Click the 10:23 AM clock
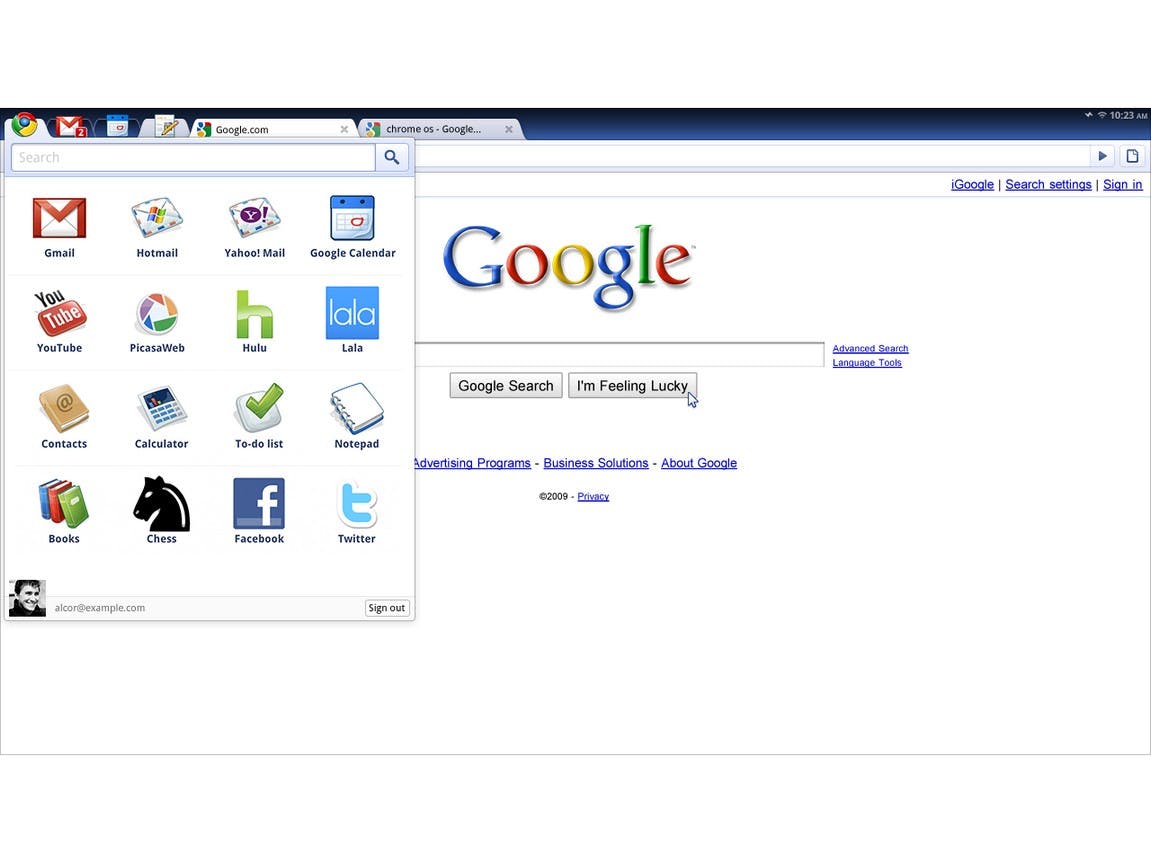Viewport: 1151px width, 863px height. 1128,115
